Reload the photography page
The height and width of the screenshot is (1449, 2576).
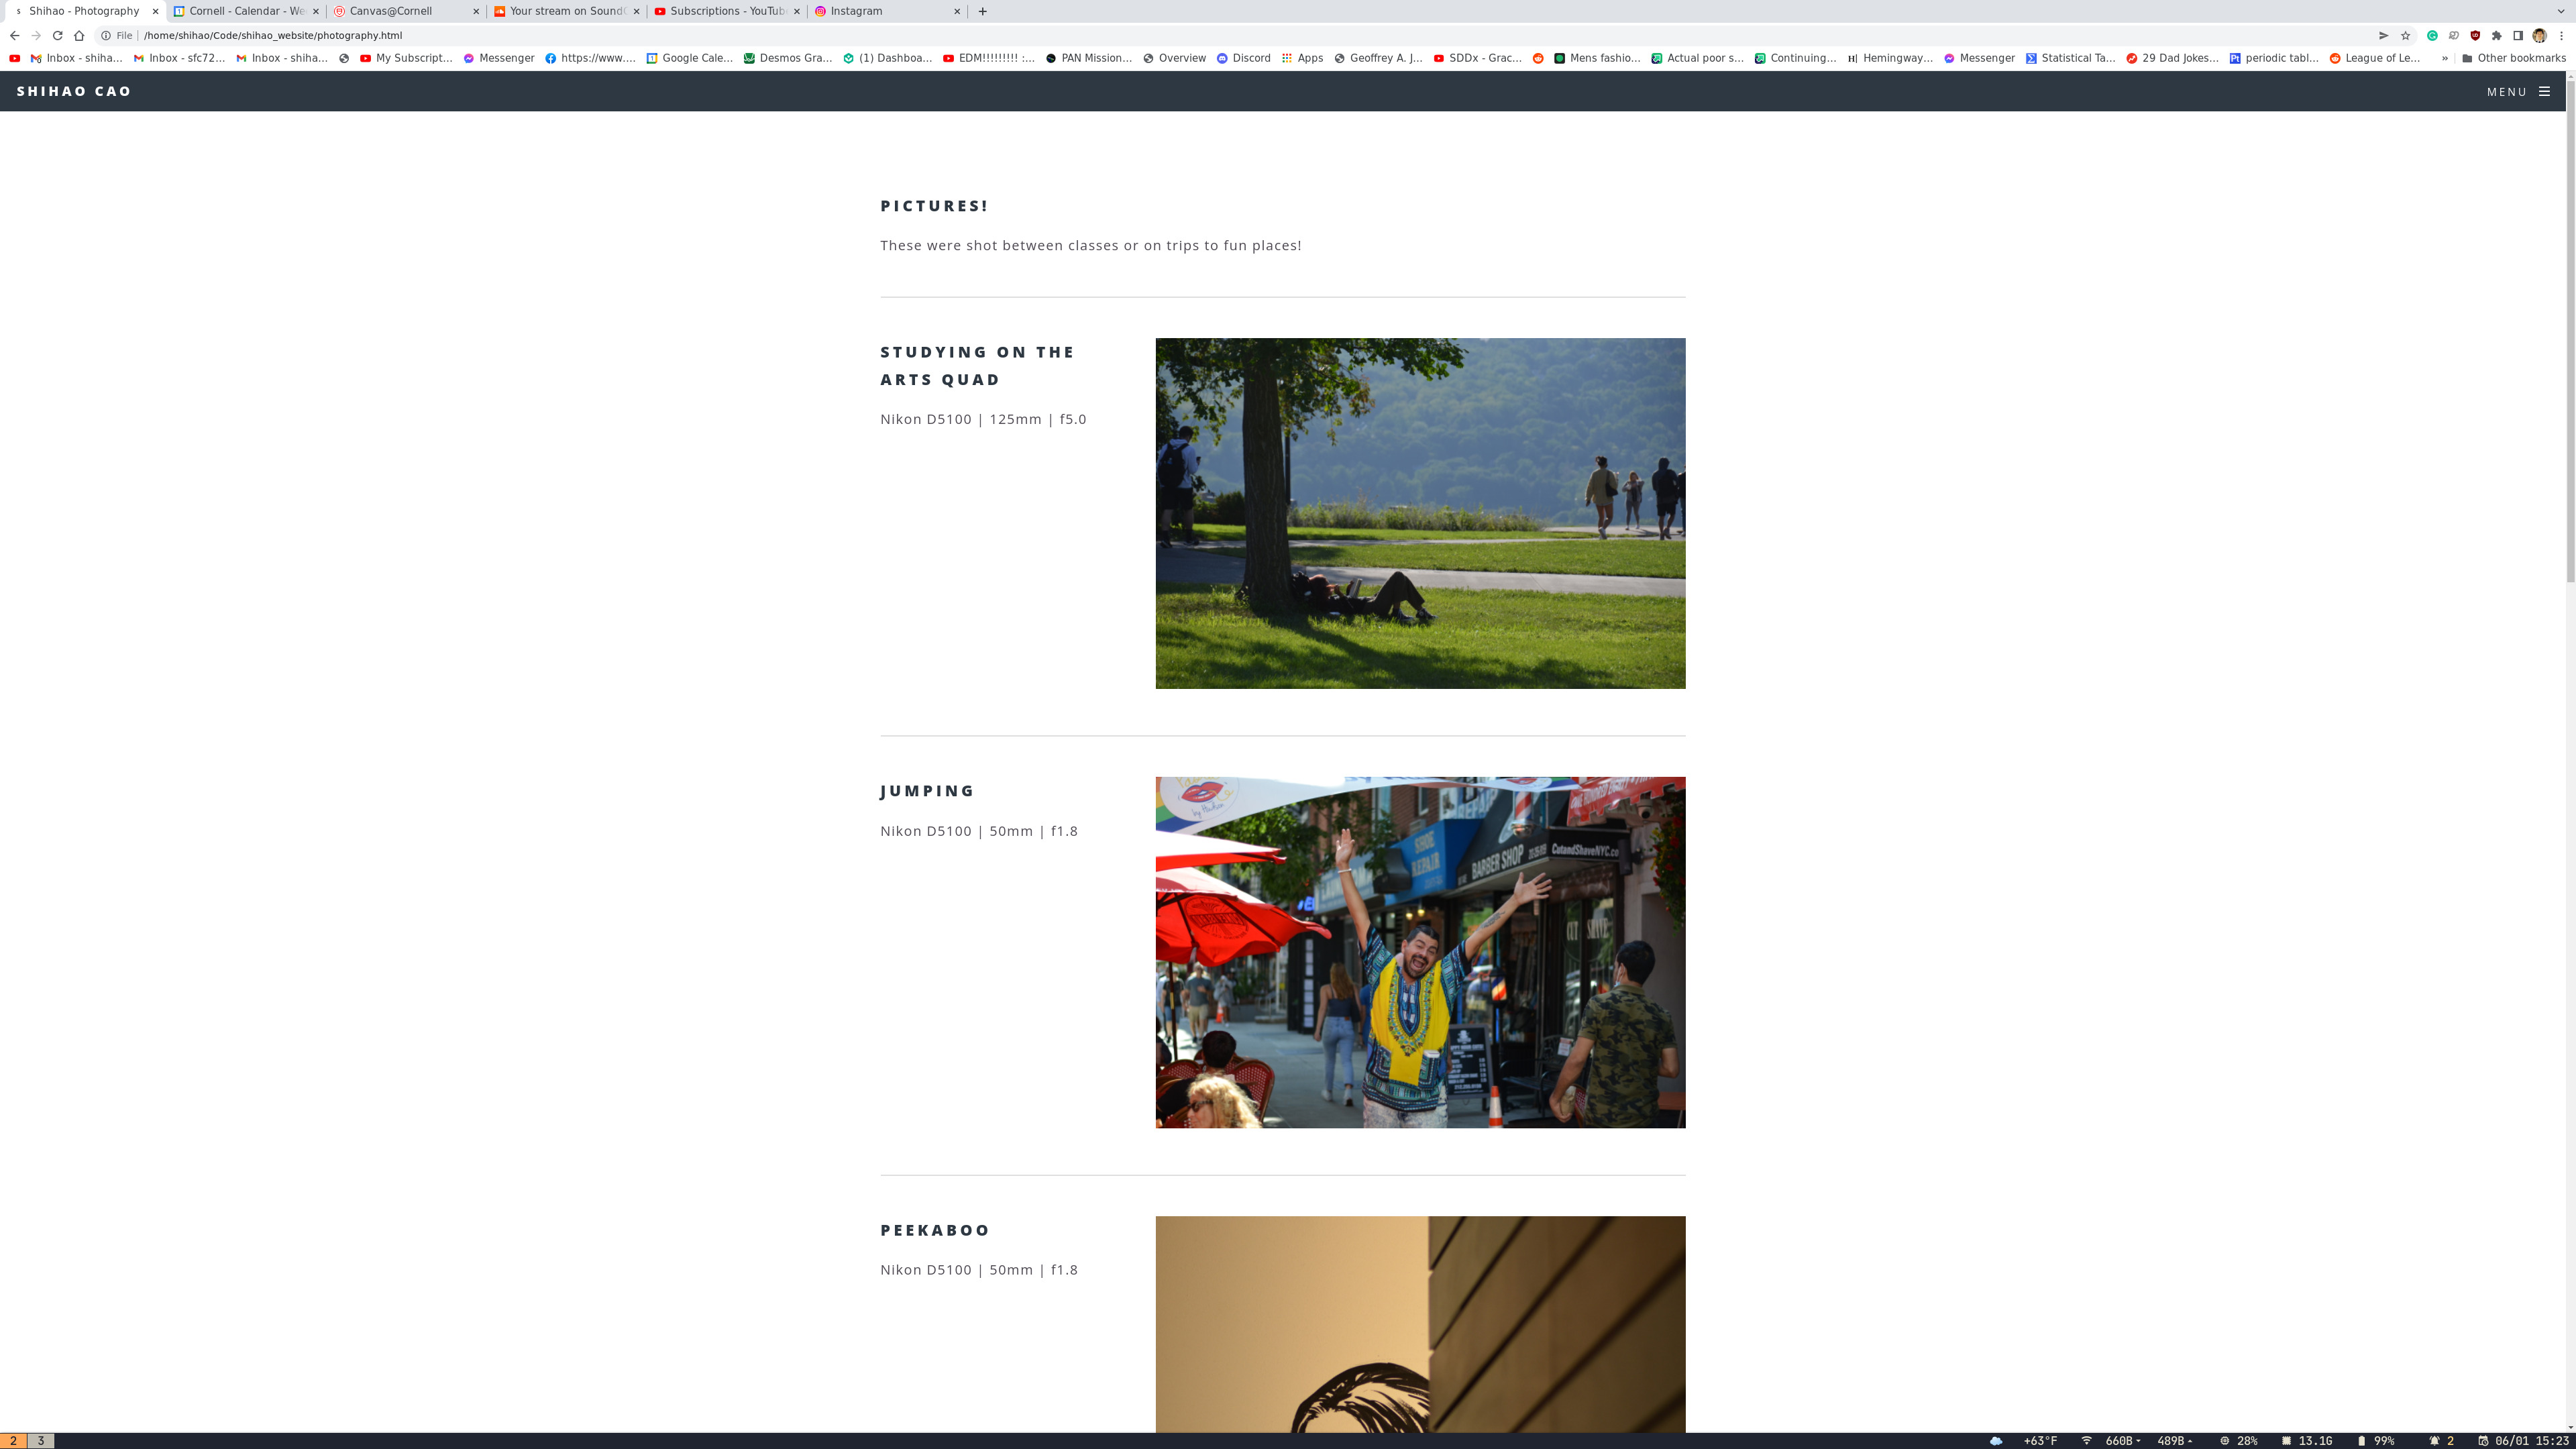tap(57, 35)
